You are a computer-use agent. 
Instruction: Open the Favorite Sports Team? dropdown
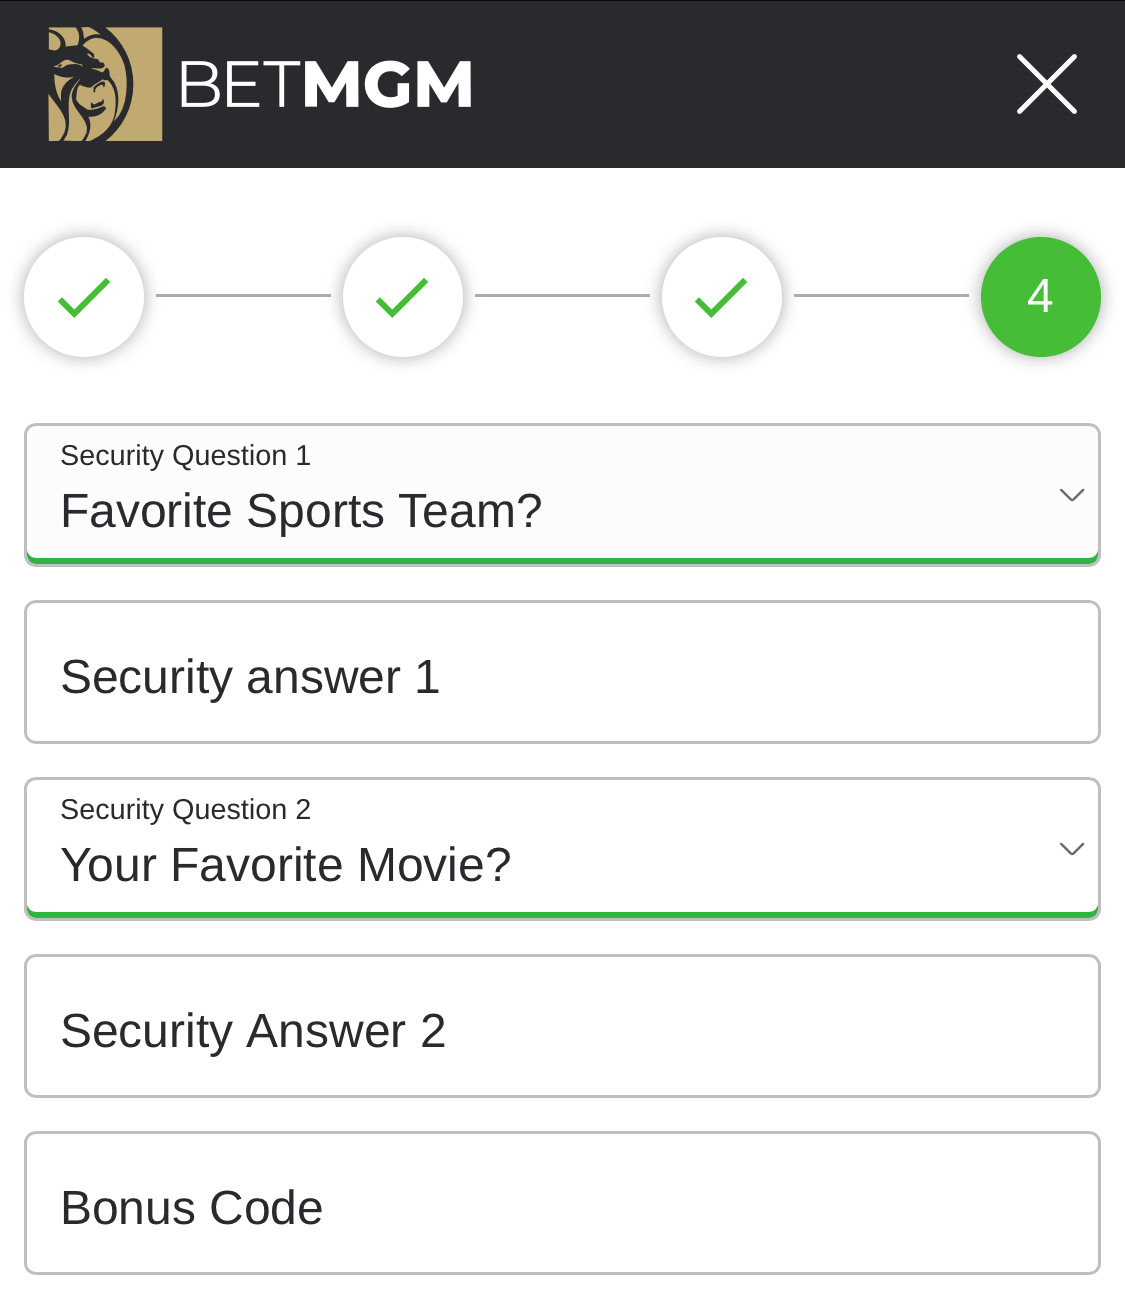coord(562,495)
